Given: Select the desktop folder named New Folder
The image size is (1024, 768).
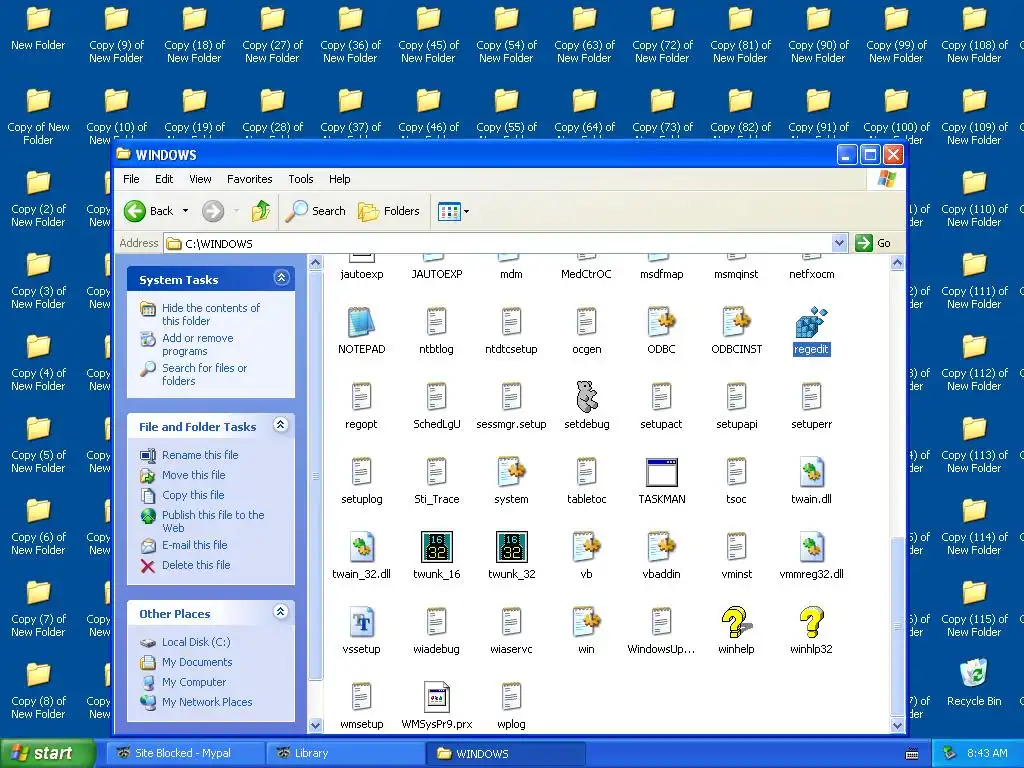Looking at the screenshot, I should 38,29.
